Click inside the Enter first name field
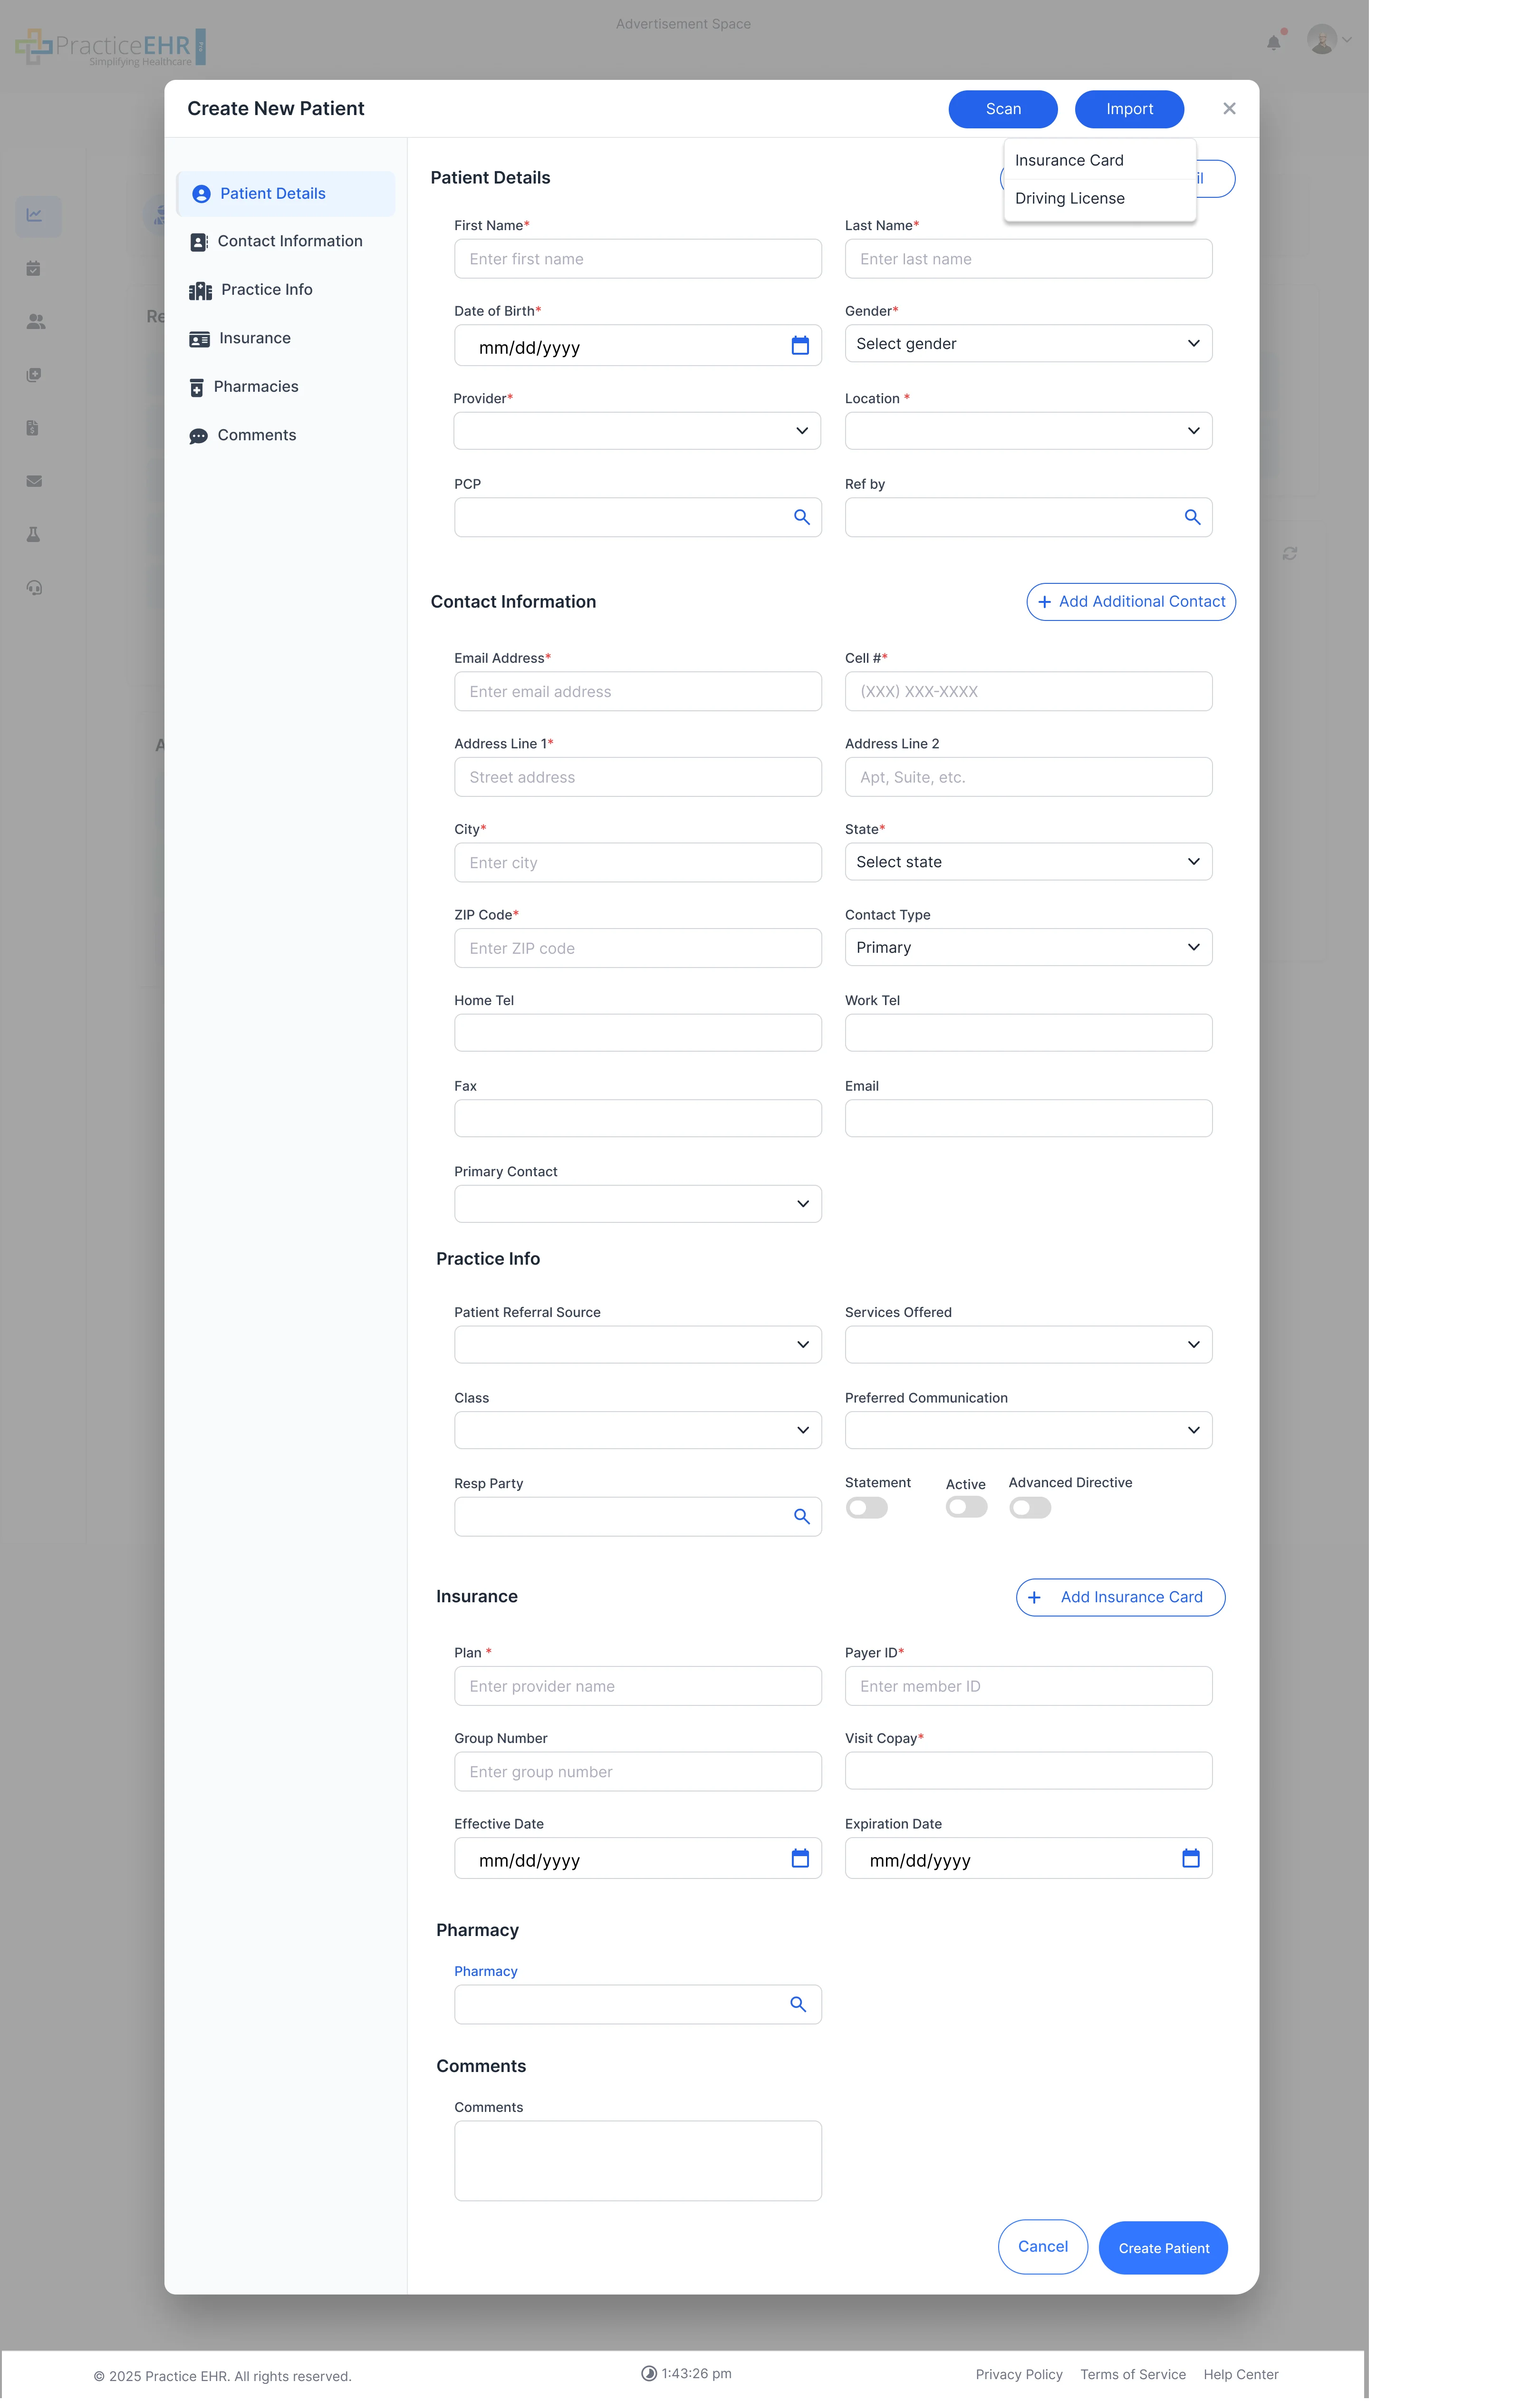The image size is (1540, 2401). 637,258
